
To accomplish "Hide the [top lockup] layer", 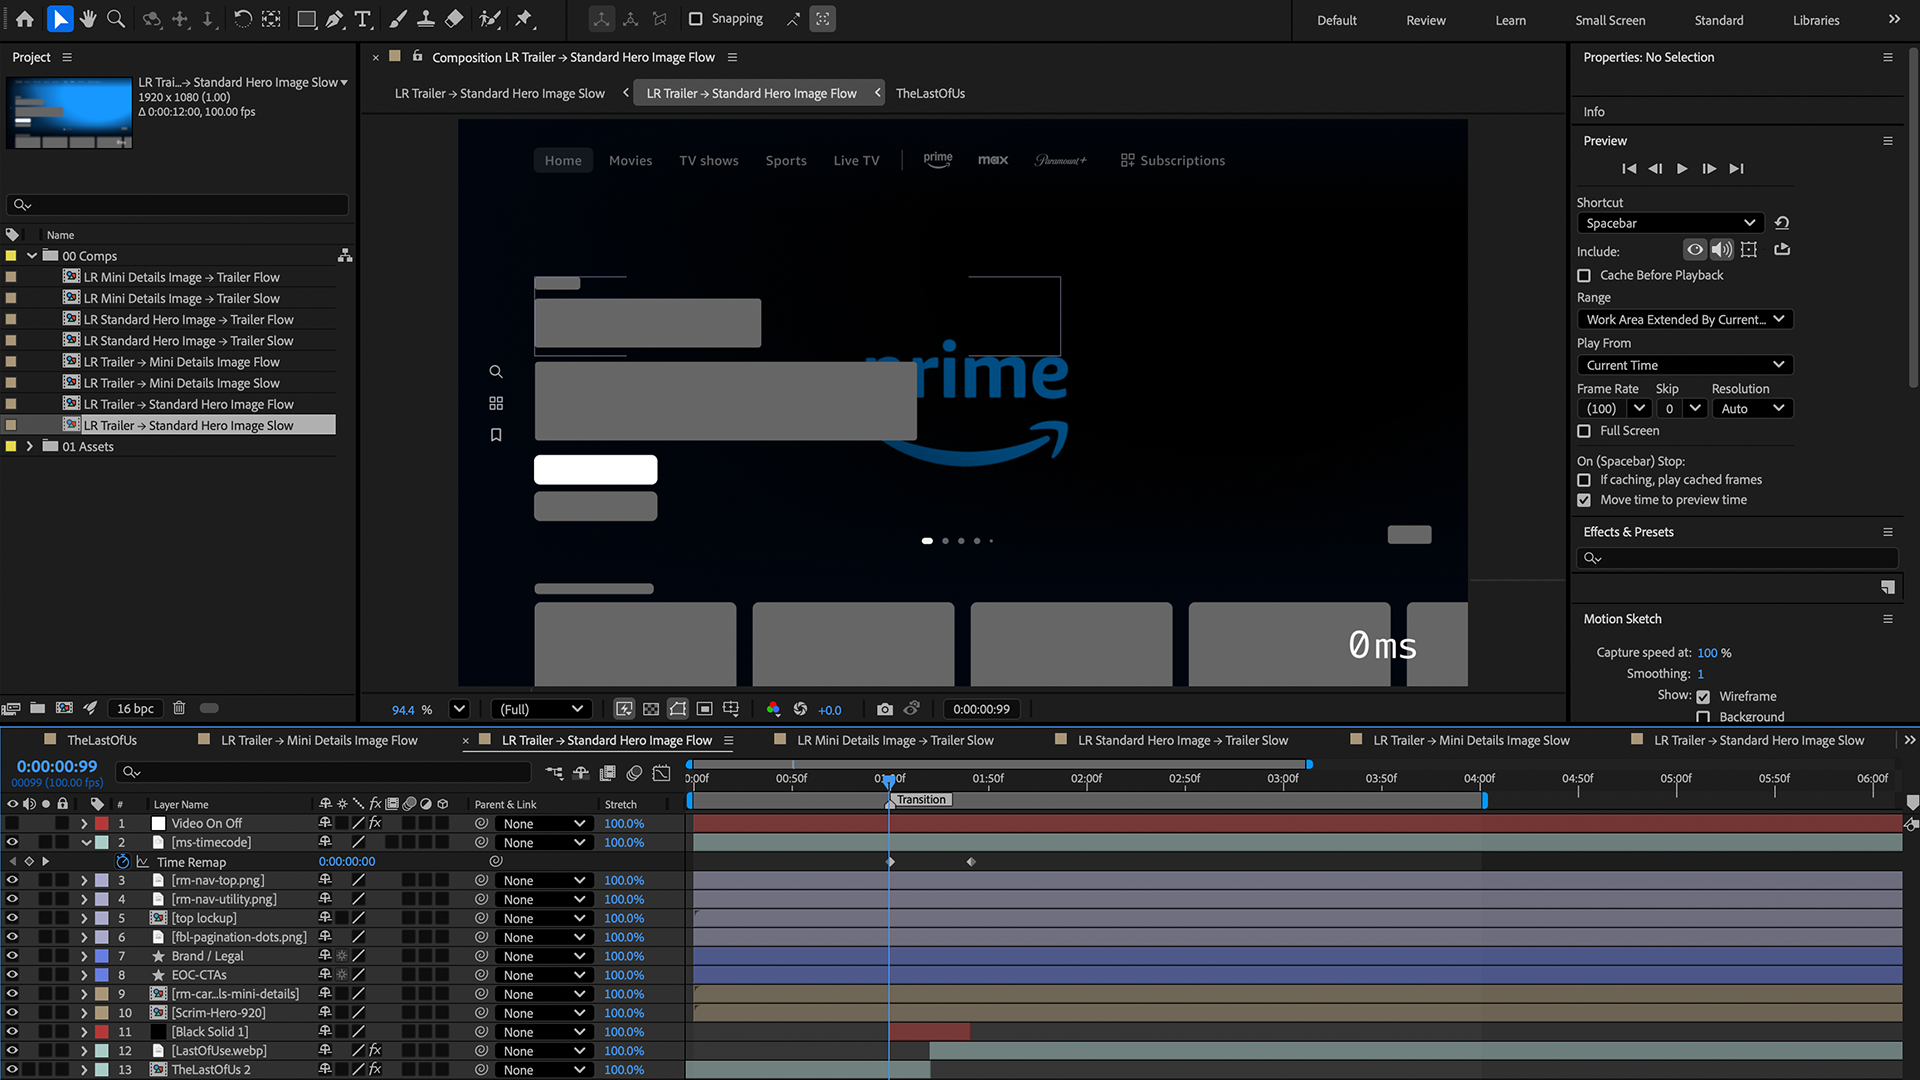I will click(12, 918).
